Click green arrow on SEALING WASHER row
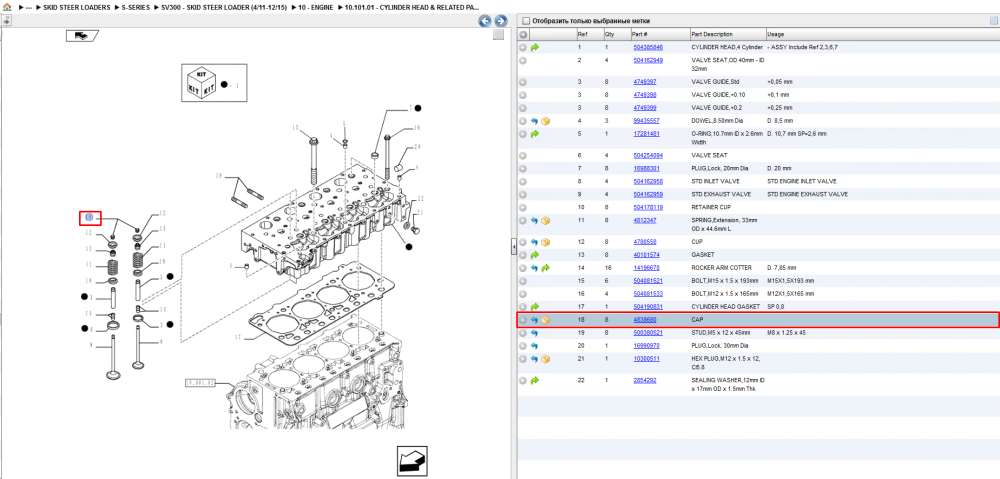The width and height of the screenshot is (1000, 479). pos(534,381)
